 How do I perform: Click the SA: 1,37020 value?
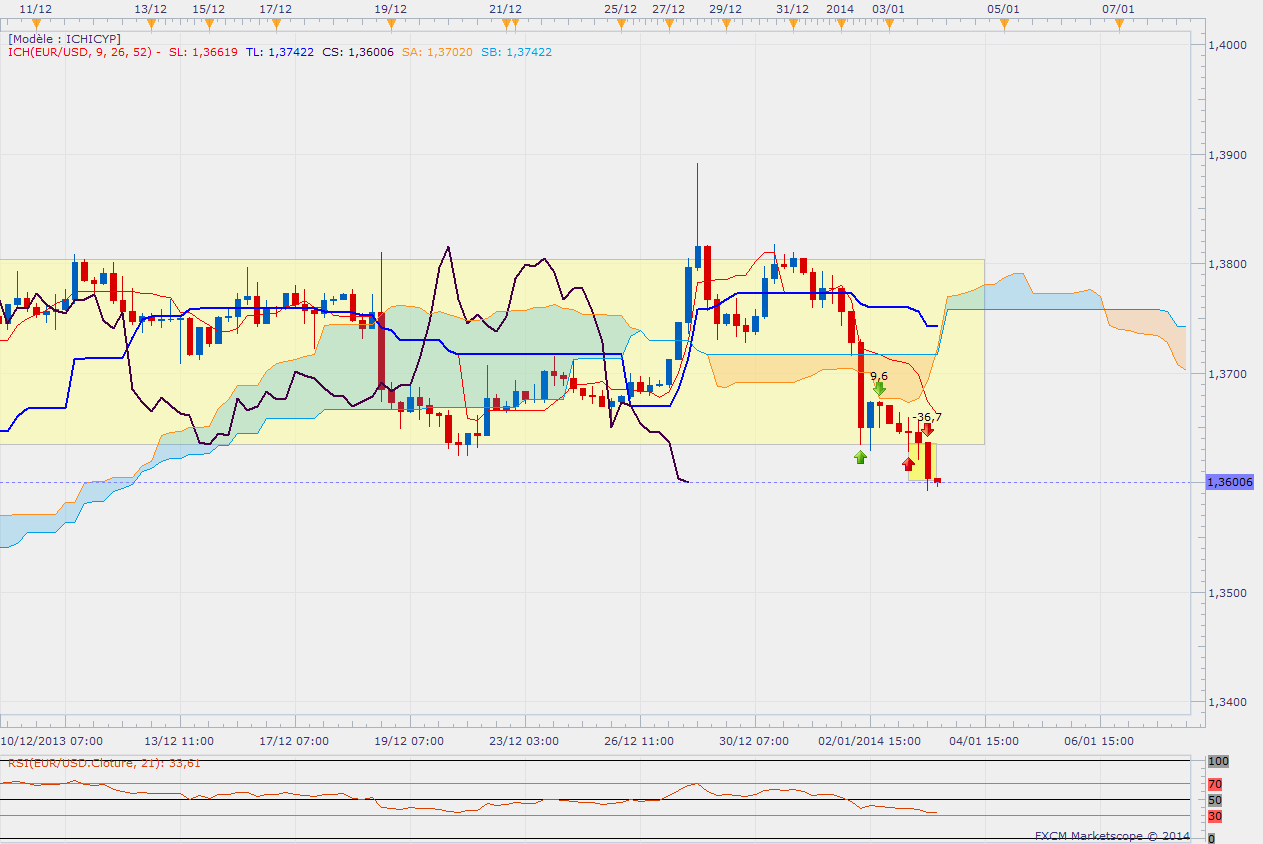[436, 52]
